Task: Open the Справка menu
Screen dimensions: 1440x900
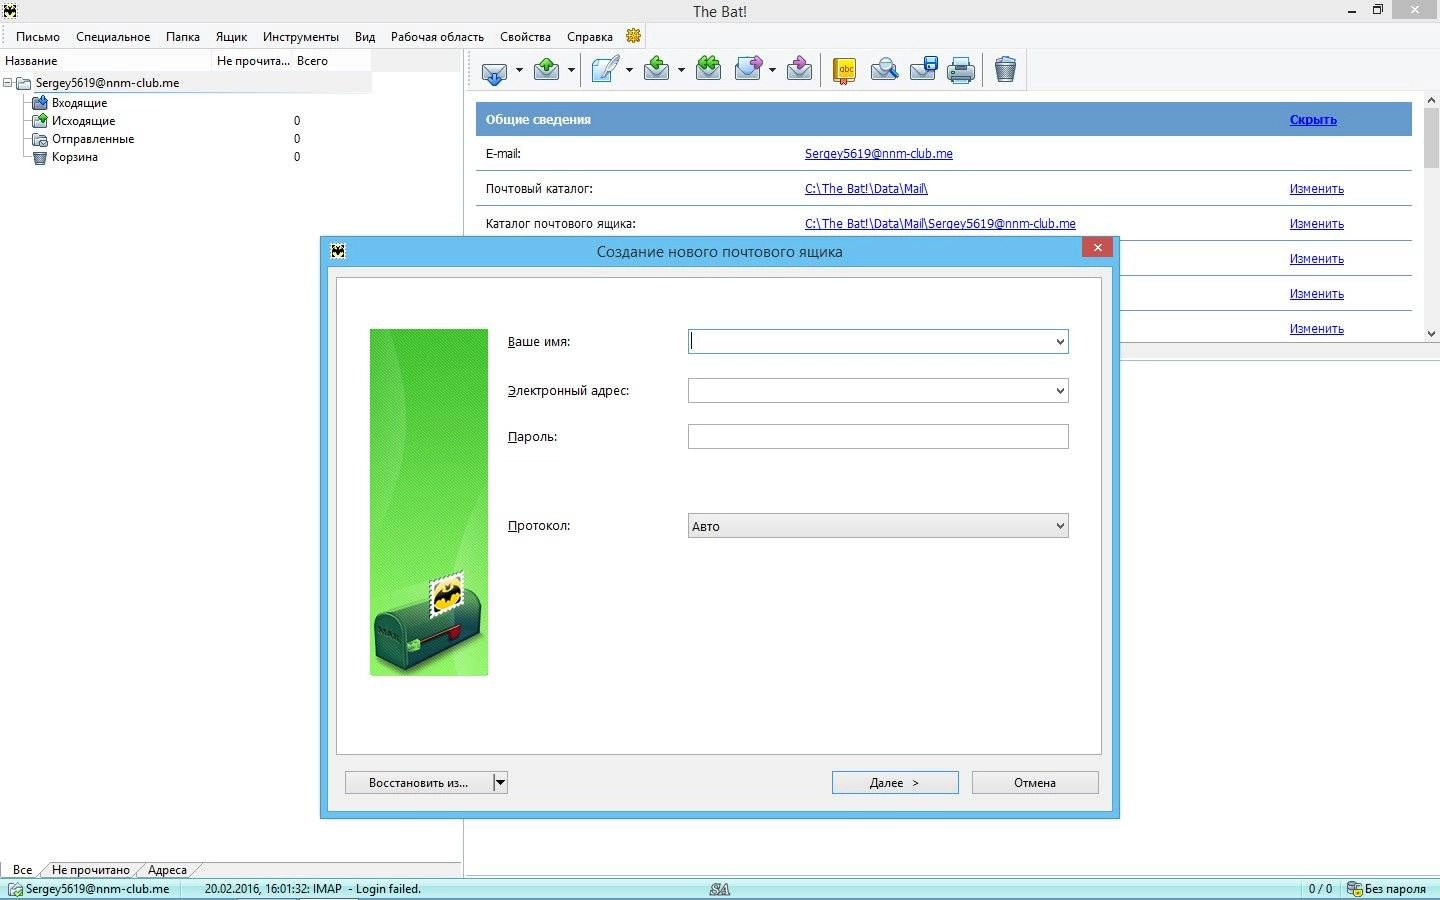Action: tap(590, 37)
